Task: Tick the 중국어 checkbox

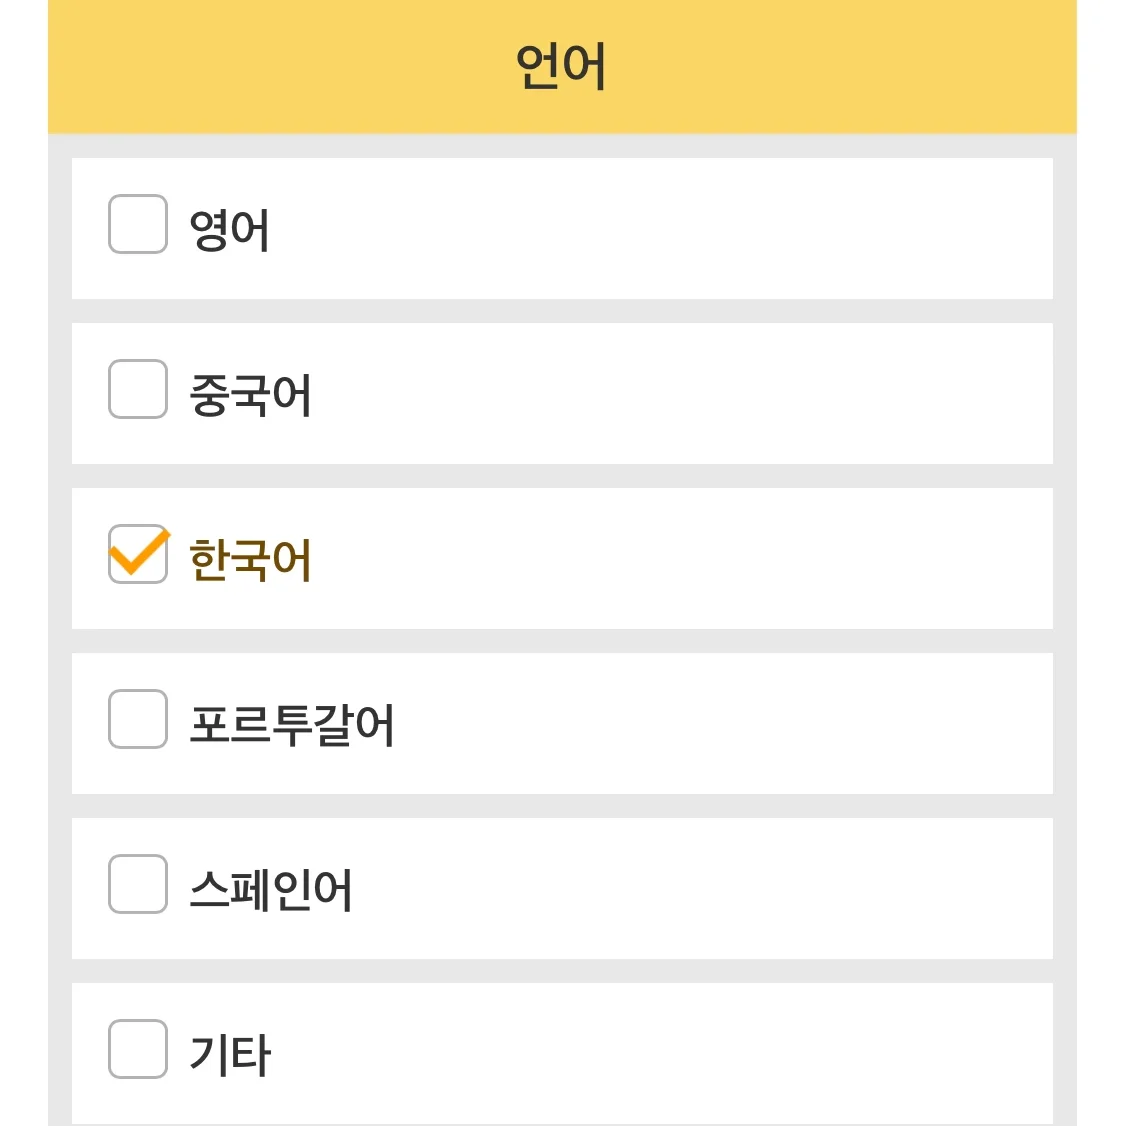Action: 138,389
